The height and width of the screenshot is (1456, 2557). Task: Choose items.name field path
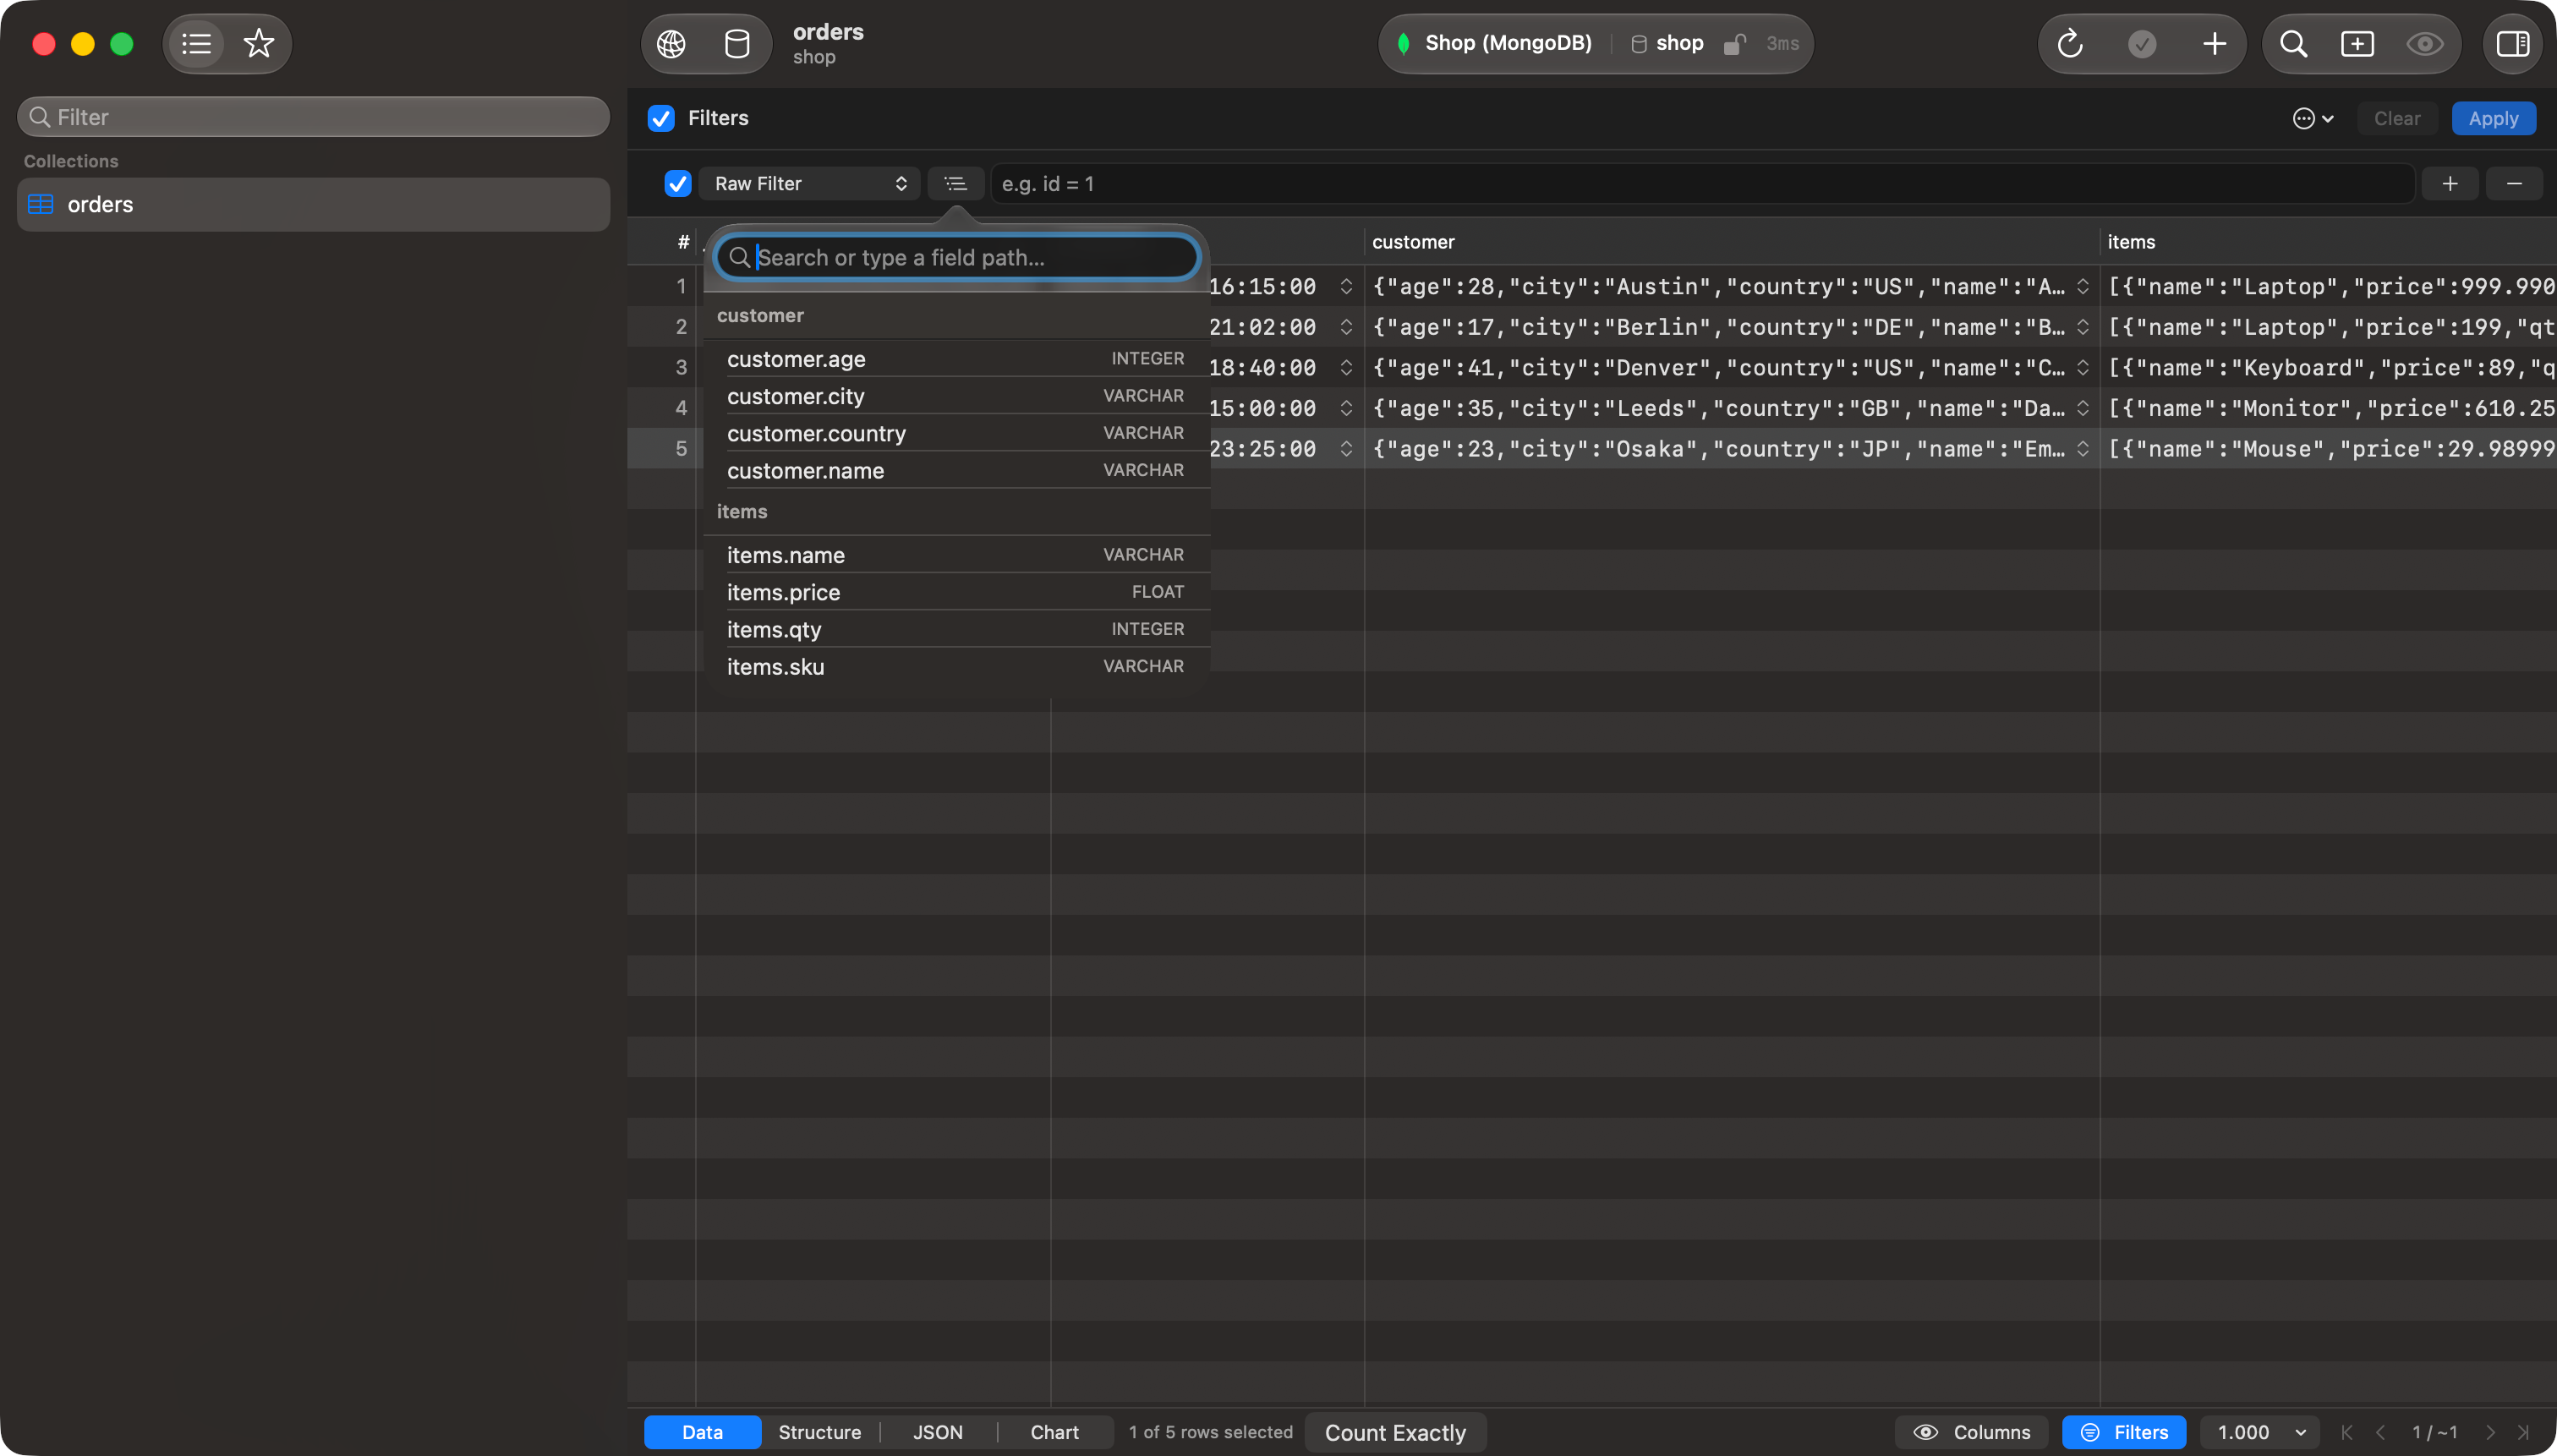(957, 555)
